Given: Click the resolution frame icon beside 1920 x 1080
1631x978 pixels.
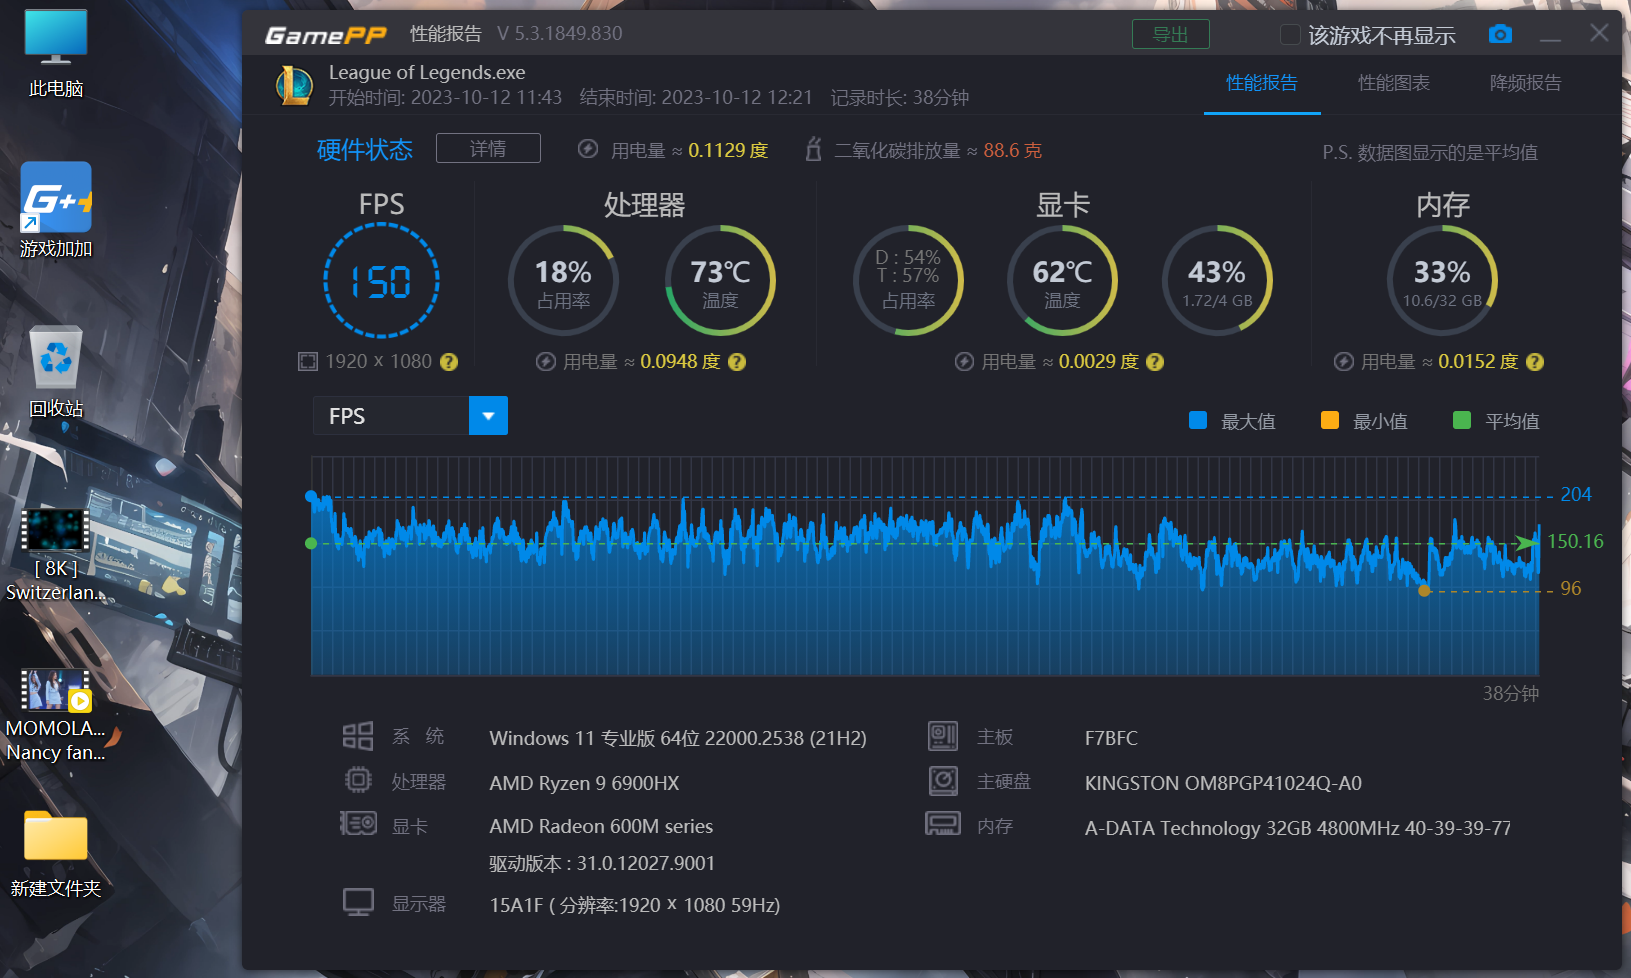Looking at the screenshot, I should tap(308, 361).
